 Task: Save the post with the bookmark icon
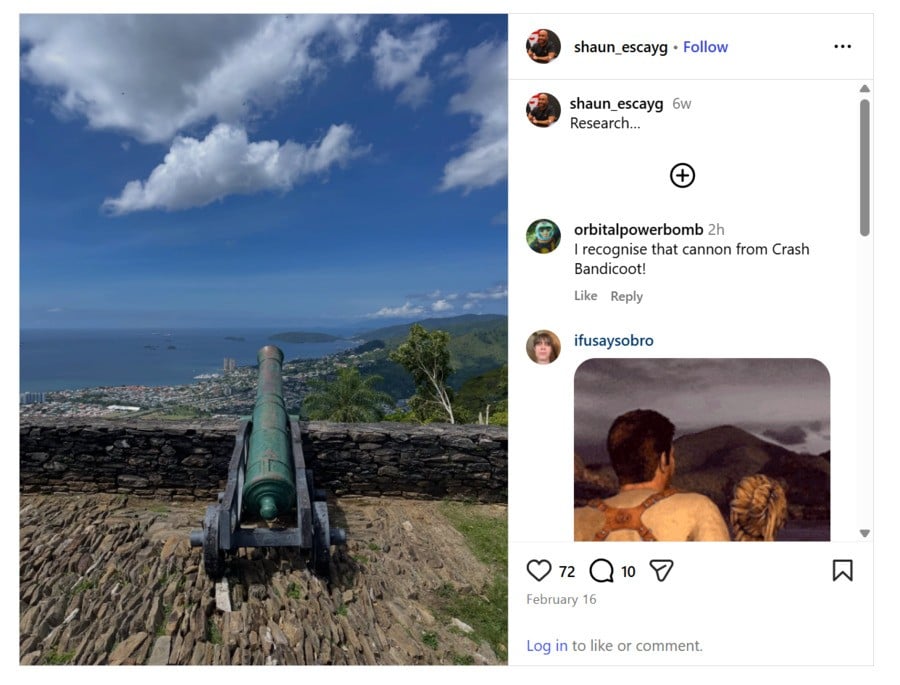(x=842, y=570)
